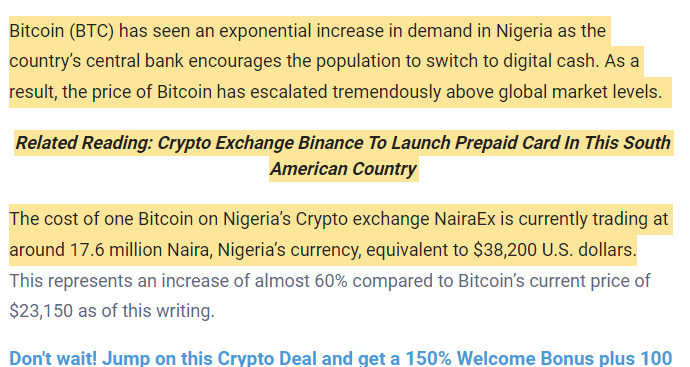Screen dimensions: 690x367
Task: Click "Related Reading:" label at link start
Action: click(84, 143)
